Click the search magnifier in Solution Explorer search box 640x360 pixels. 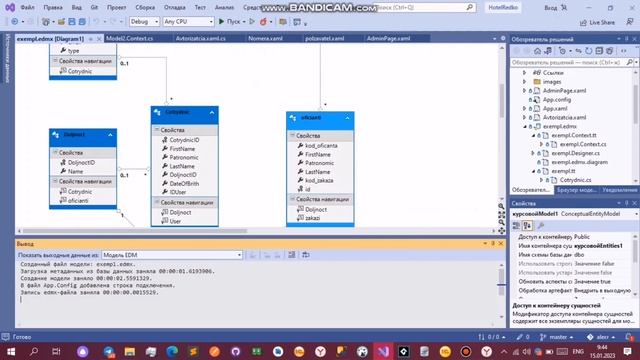click(x=630, y=62)
